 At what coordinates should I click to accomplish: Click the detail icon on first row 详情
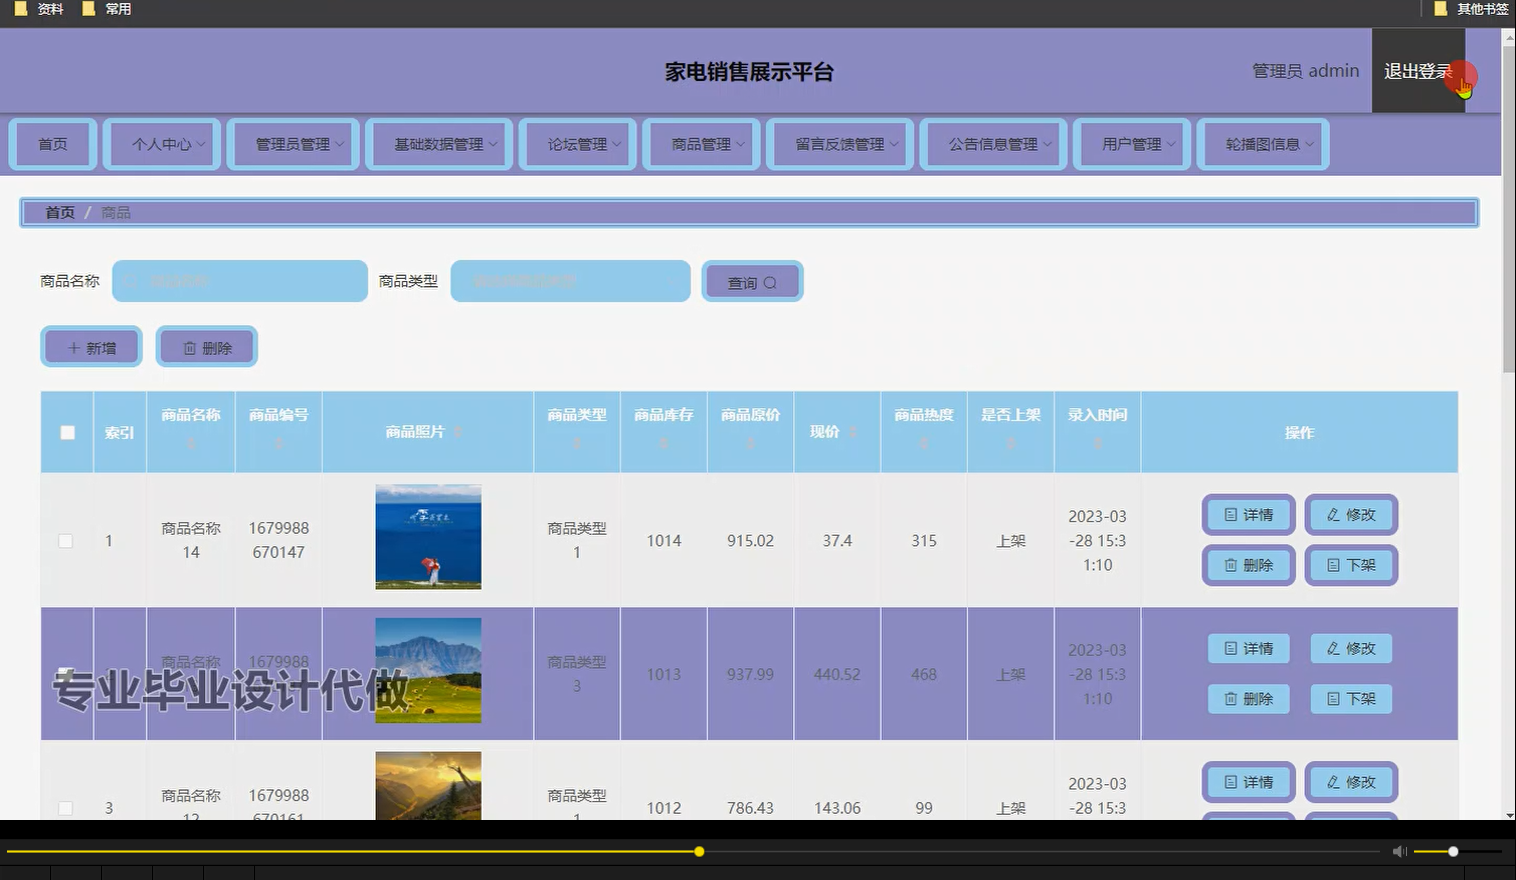(1230, 514)
